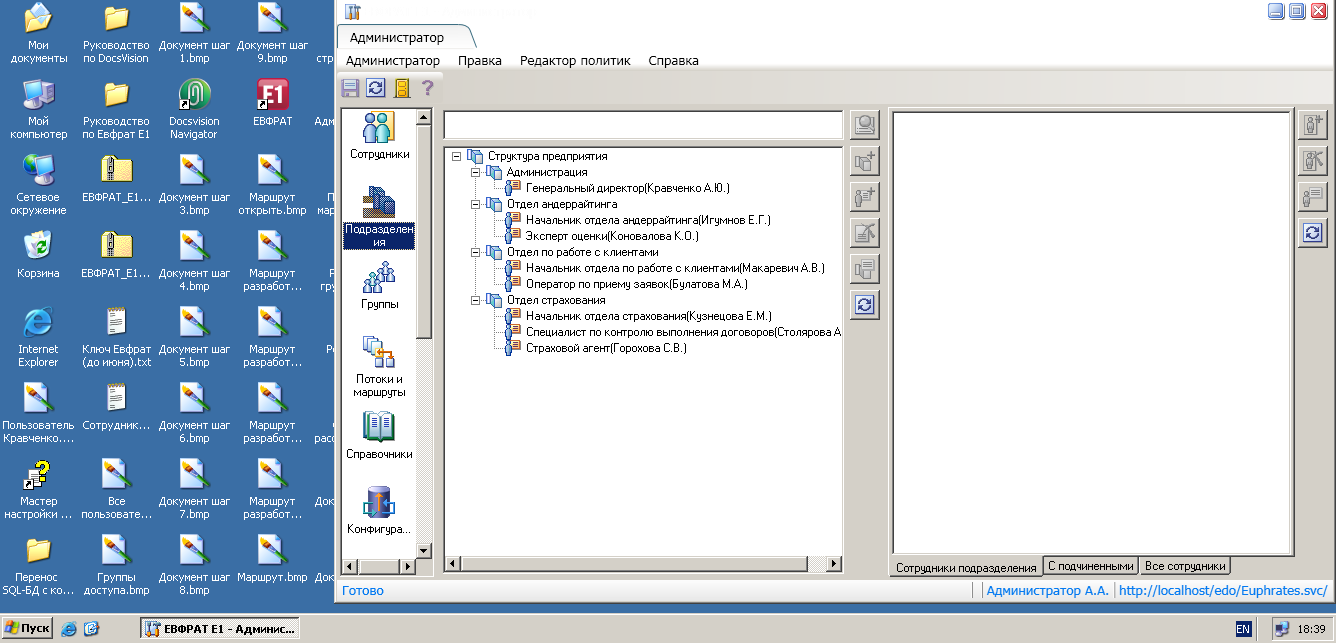Click the tree horizontal scroll right arrow
Image resolution: width=1336 pixels, height=643 pixels.
[x=834, y=565]
